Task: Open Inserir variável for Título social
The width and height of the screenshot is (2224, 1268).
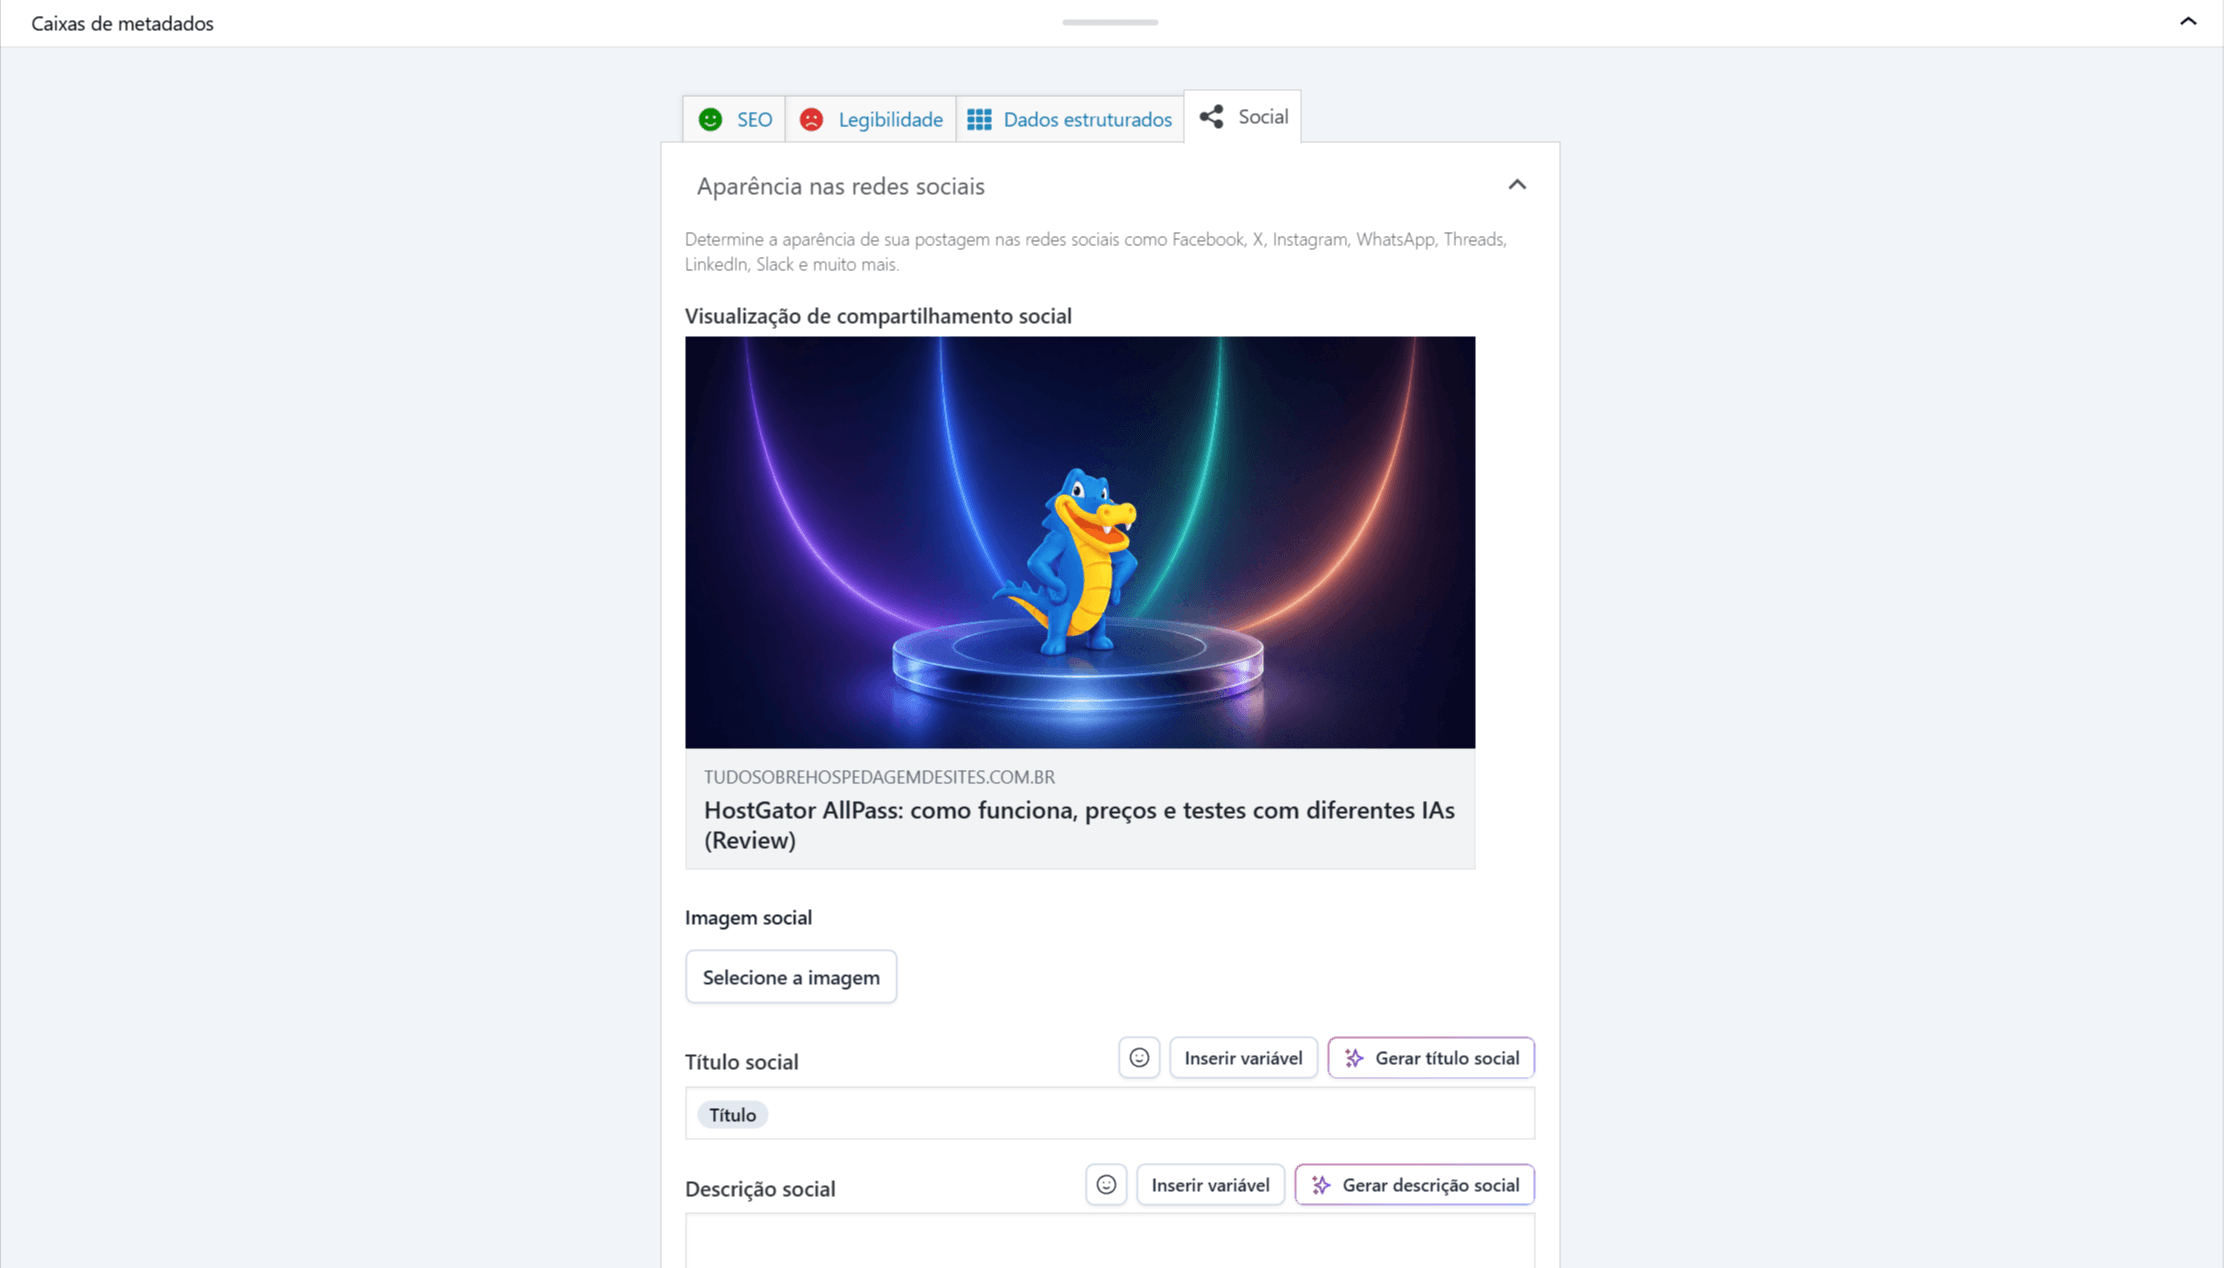Action: 1243,1057
